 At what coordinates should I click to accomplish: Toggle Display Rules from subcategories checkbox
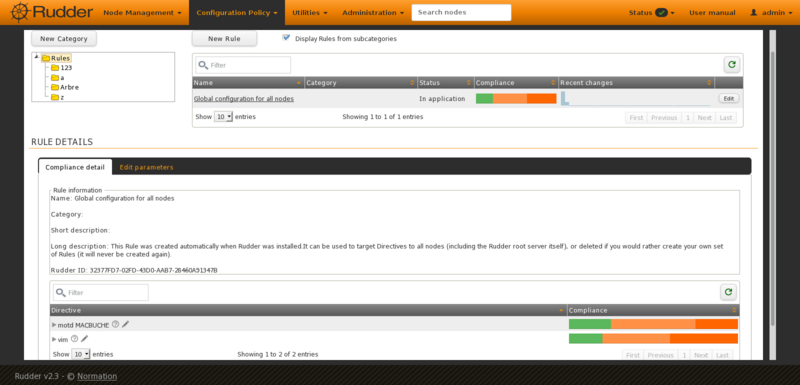[x=286, y=38]
